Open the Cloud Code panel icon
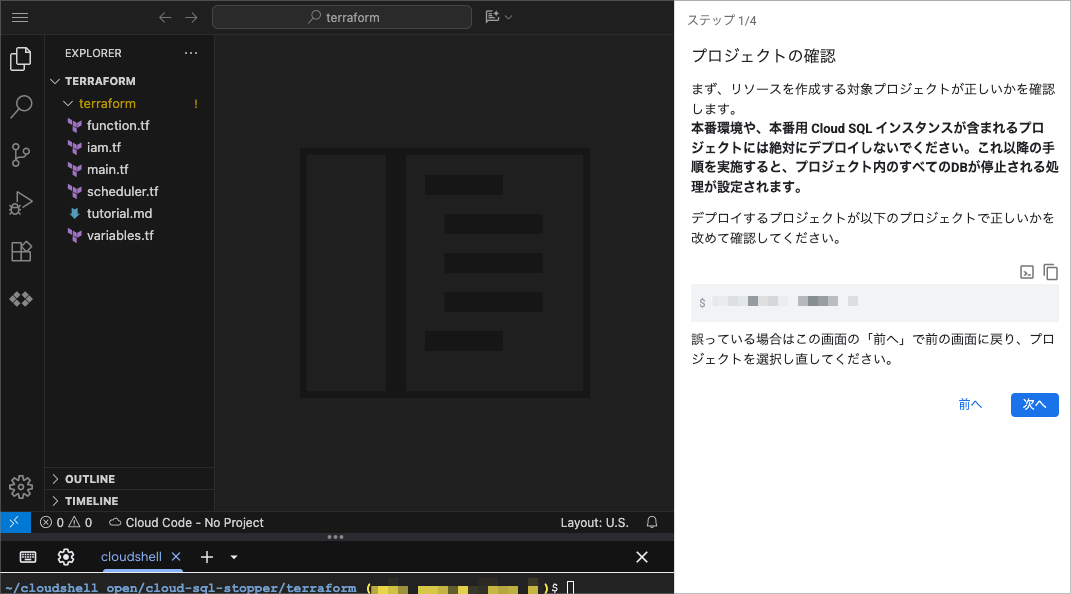Screen dimensions: 1071x594 (21, 298)
